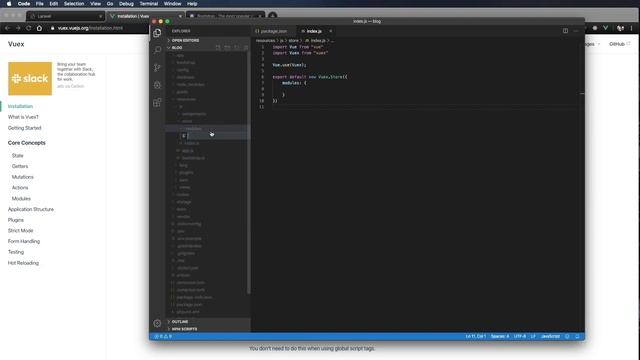Click UTF-8 encoding in status bar
Image resolution: width=640 pixels, height=360 pixels.
pyautogui.click(x=520, y=337)
